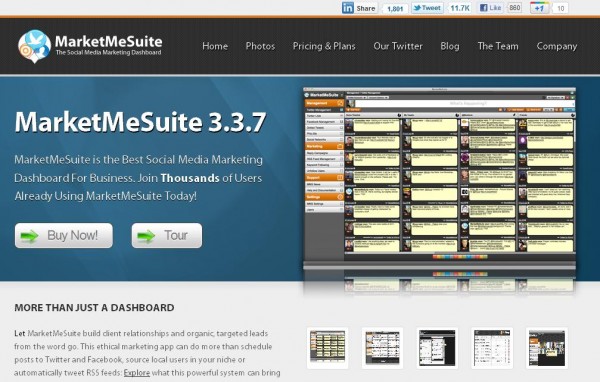Screen dimensions: 600x382
Task: Open Pricing & Plans page
Action: point(324,46)
